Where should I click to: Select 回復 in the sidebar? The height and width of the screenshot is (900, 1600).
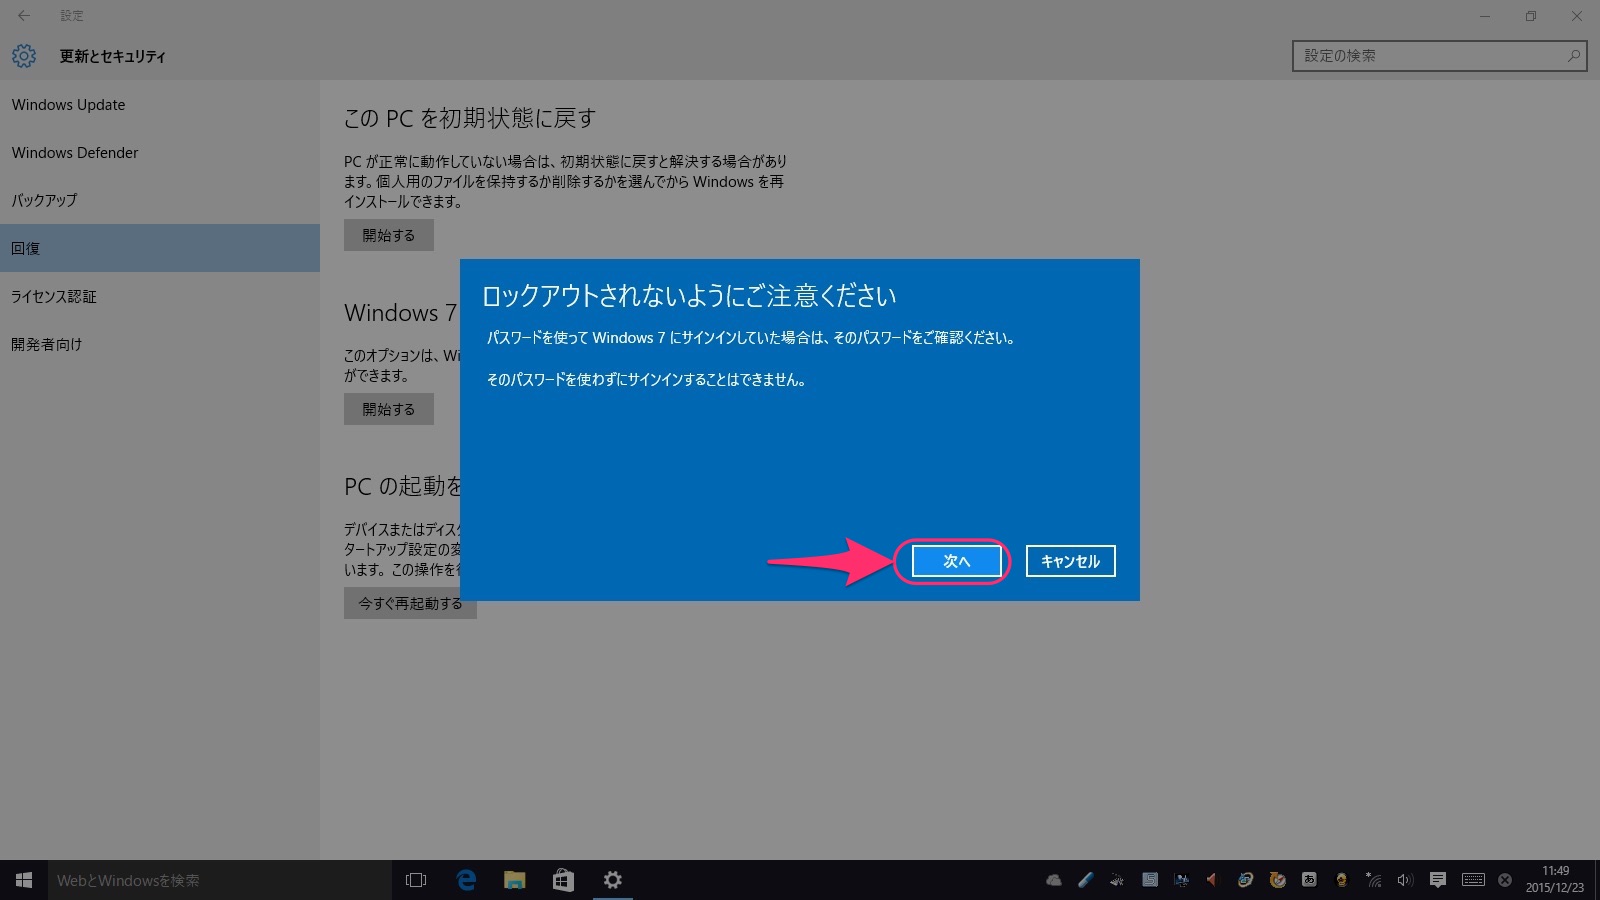(x=160, y=248)
